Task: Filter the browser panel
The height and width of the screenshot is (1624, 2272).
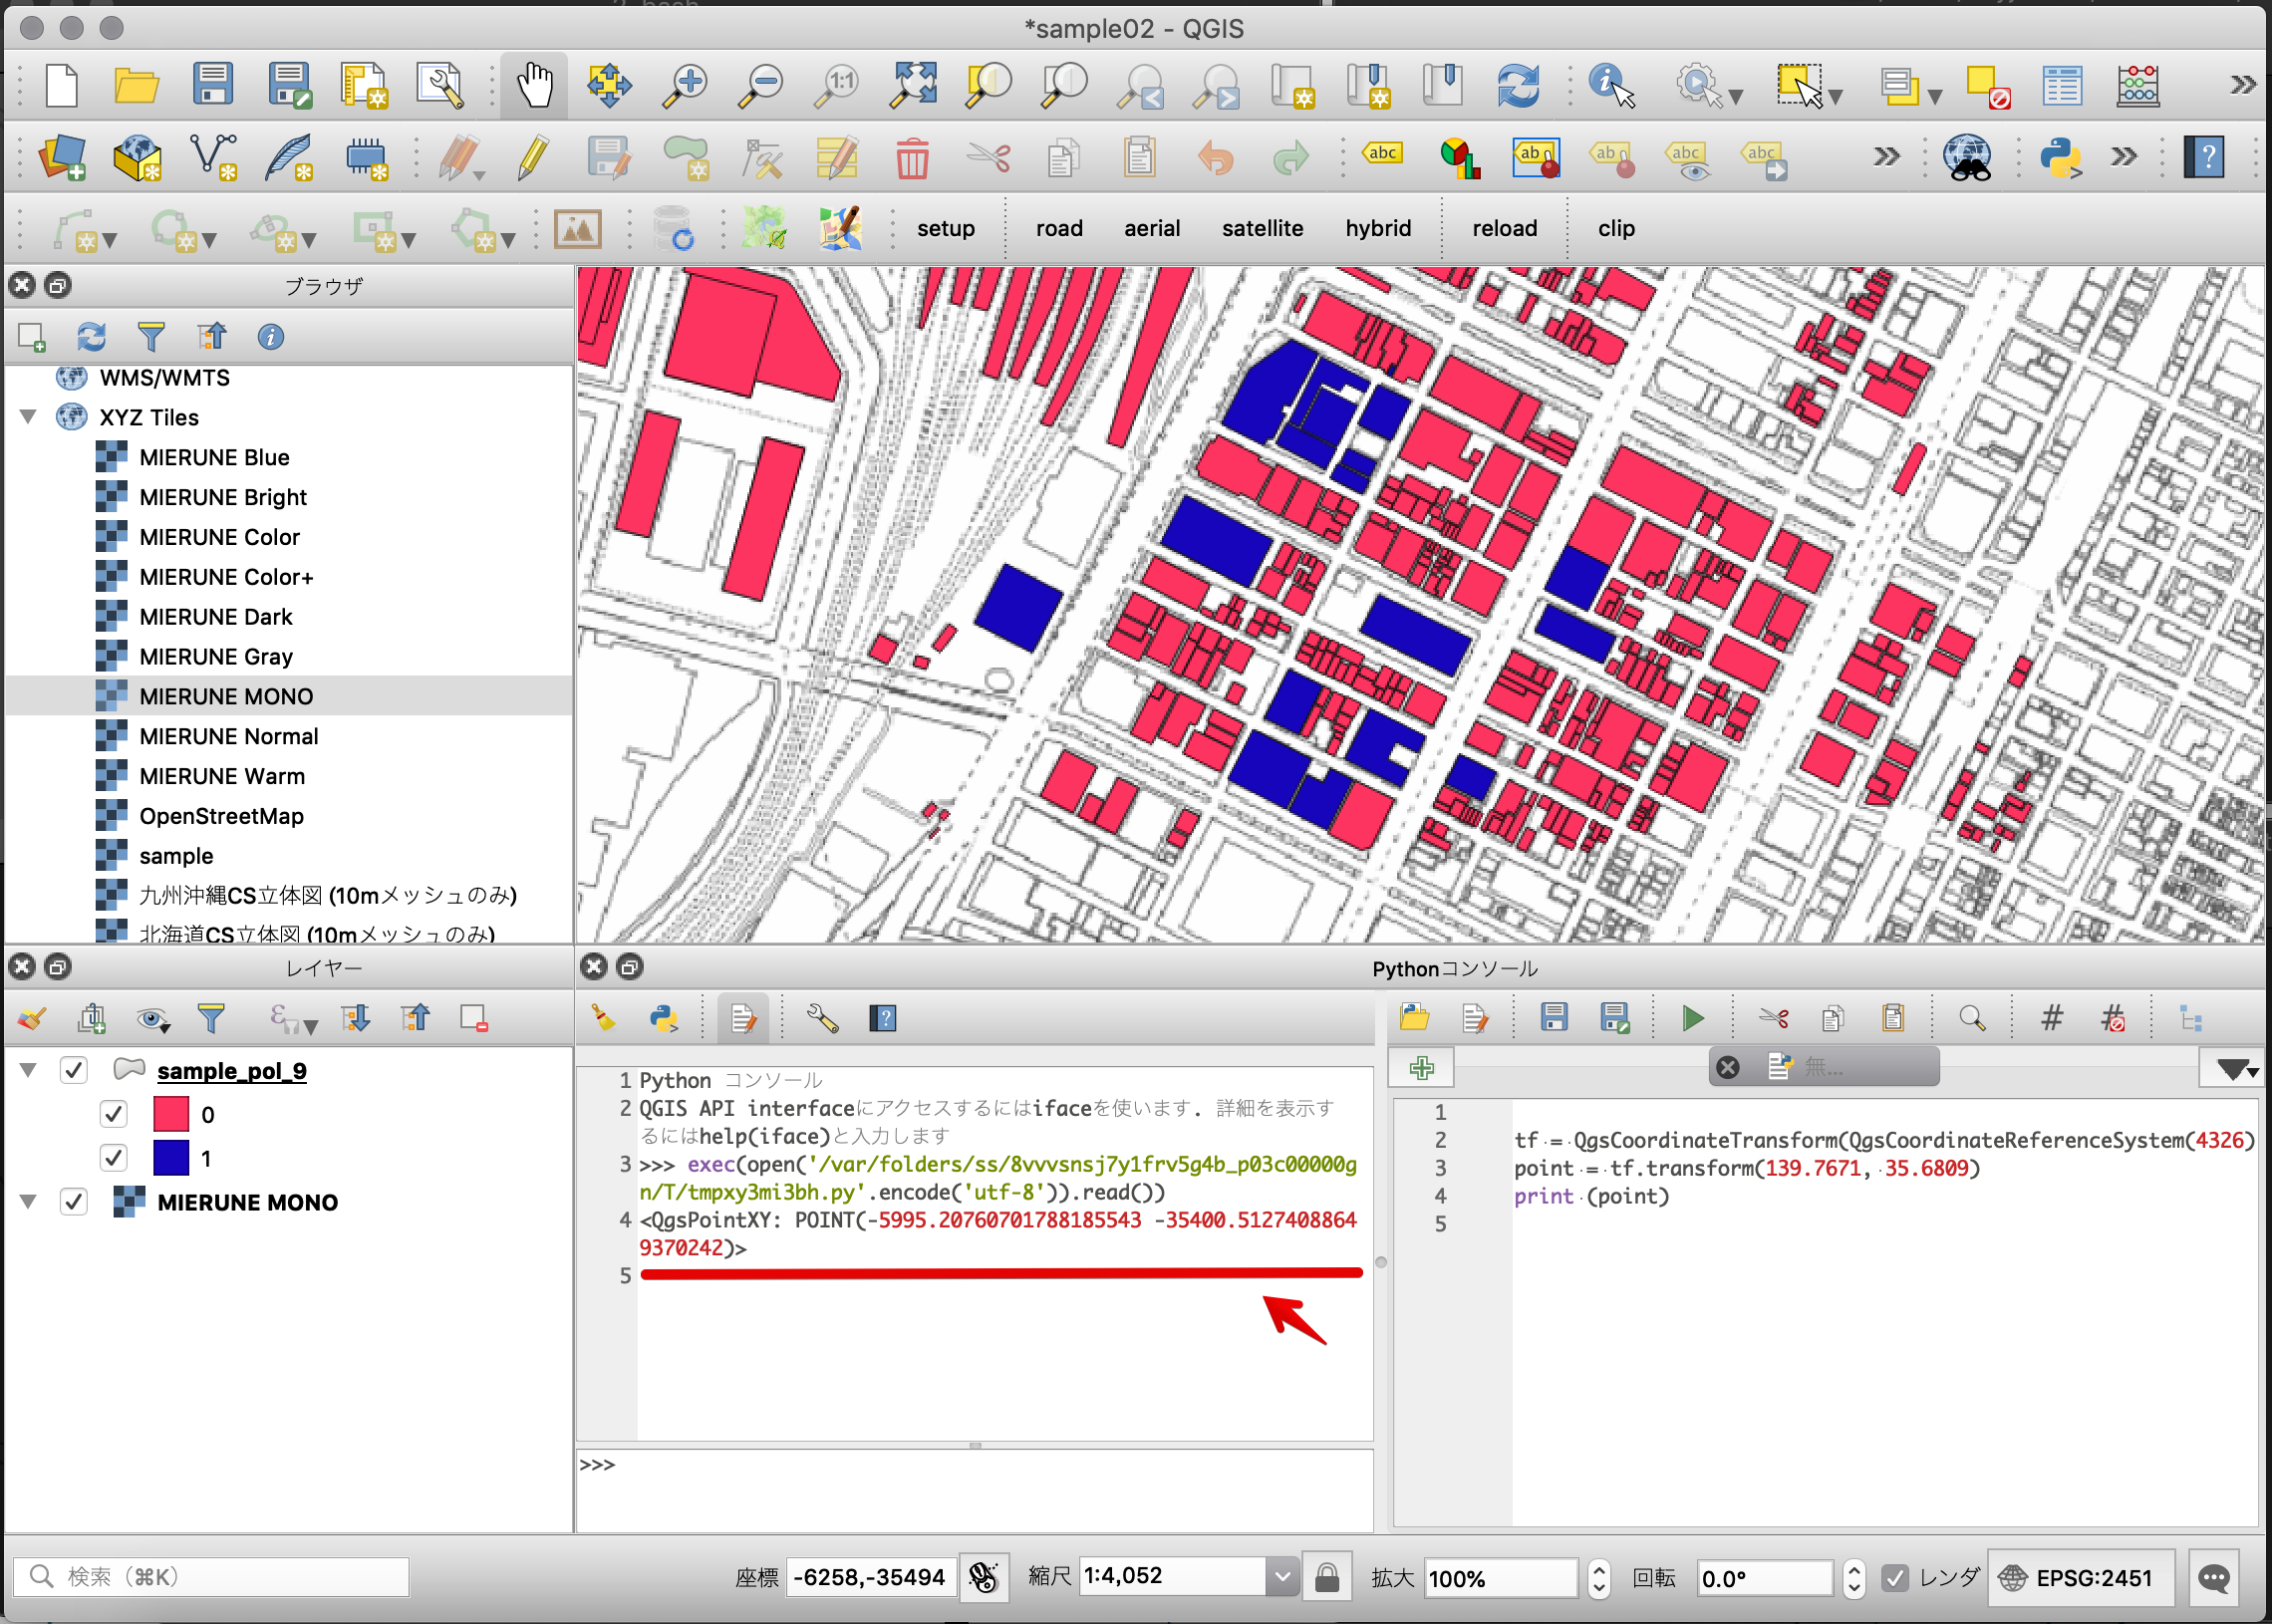Action: (x=151, y=337)
